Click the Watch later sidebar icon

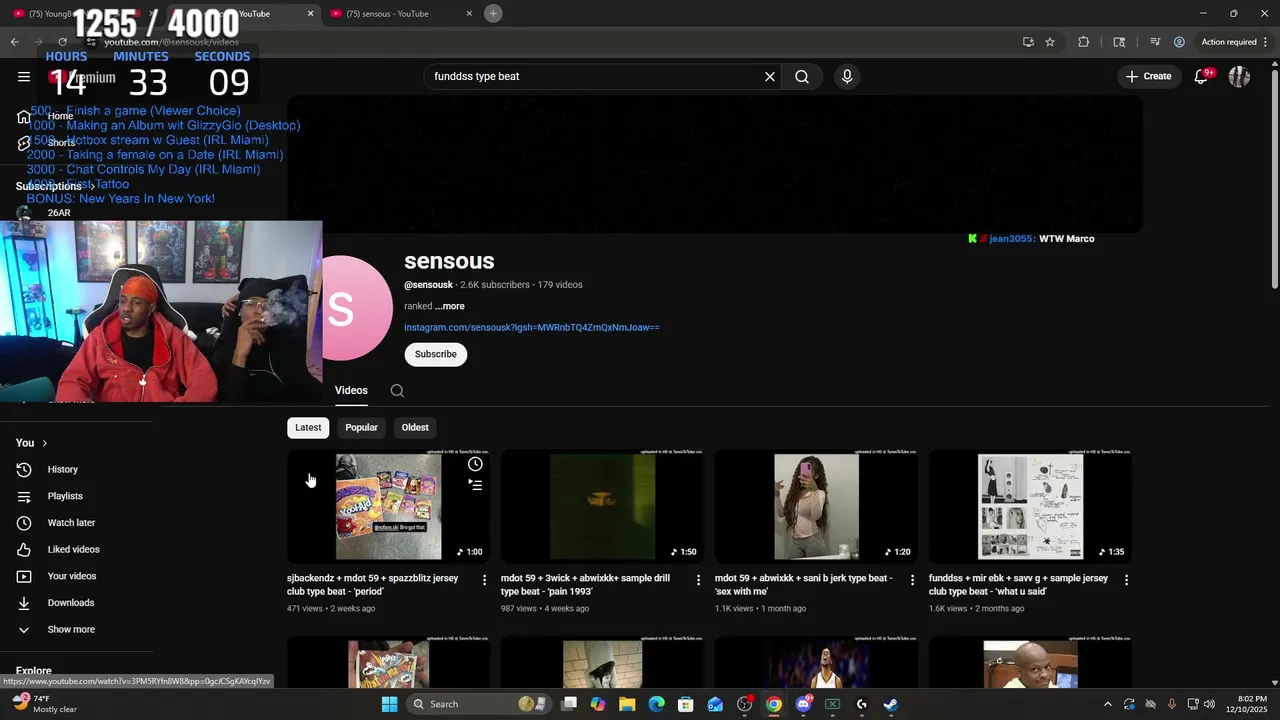point(24,523)
